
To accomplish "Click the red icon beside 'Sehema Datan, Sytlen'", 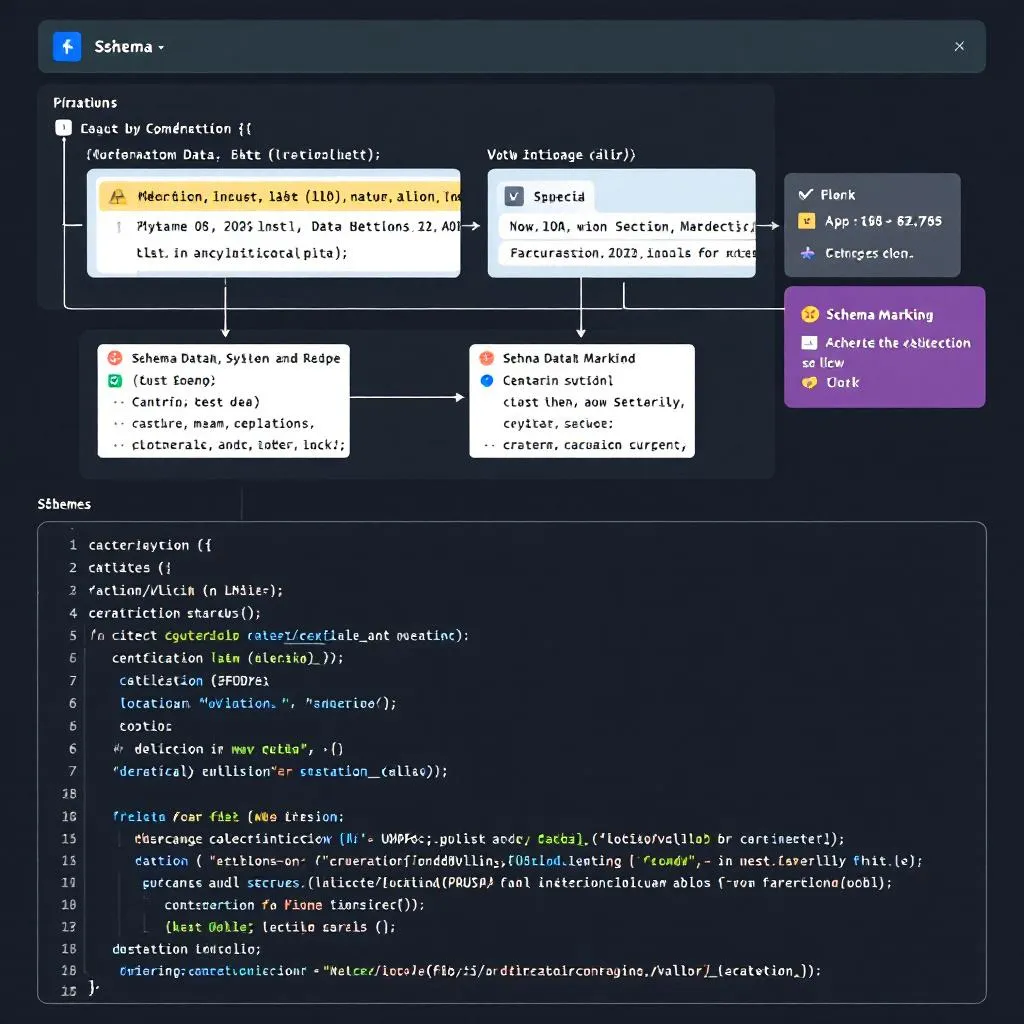I will click(114, 358).
